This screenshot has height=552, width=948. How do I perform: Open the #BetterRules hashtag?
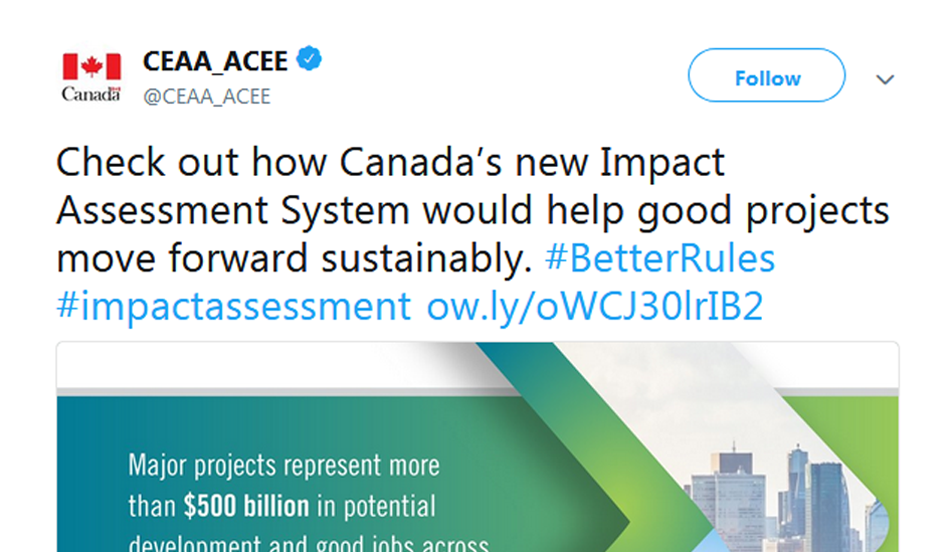coord(660,259)
